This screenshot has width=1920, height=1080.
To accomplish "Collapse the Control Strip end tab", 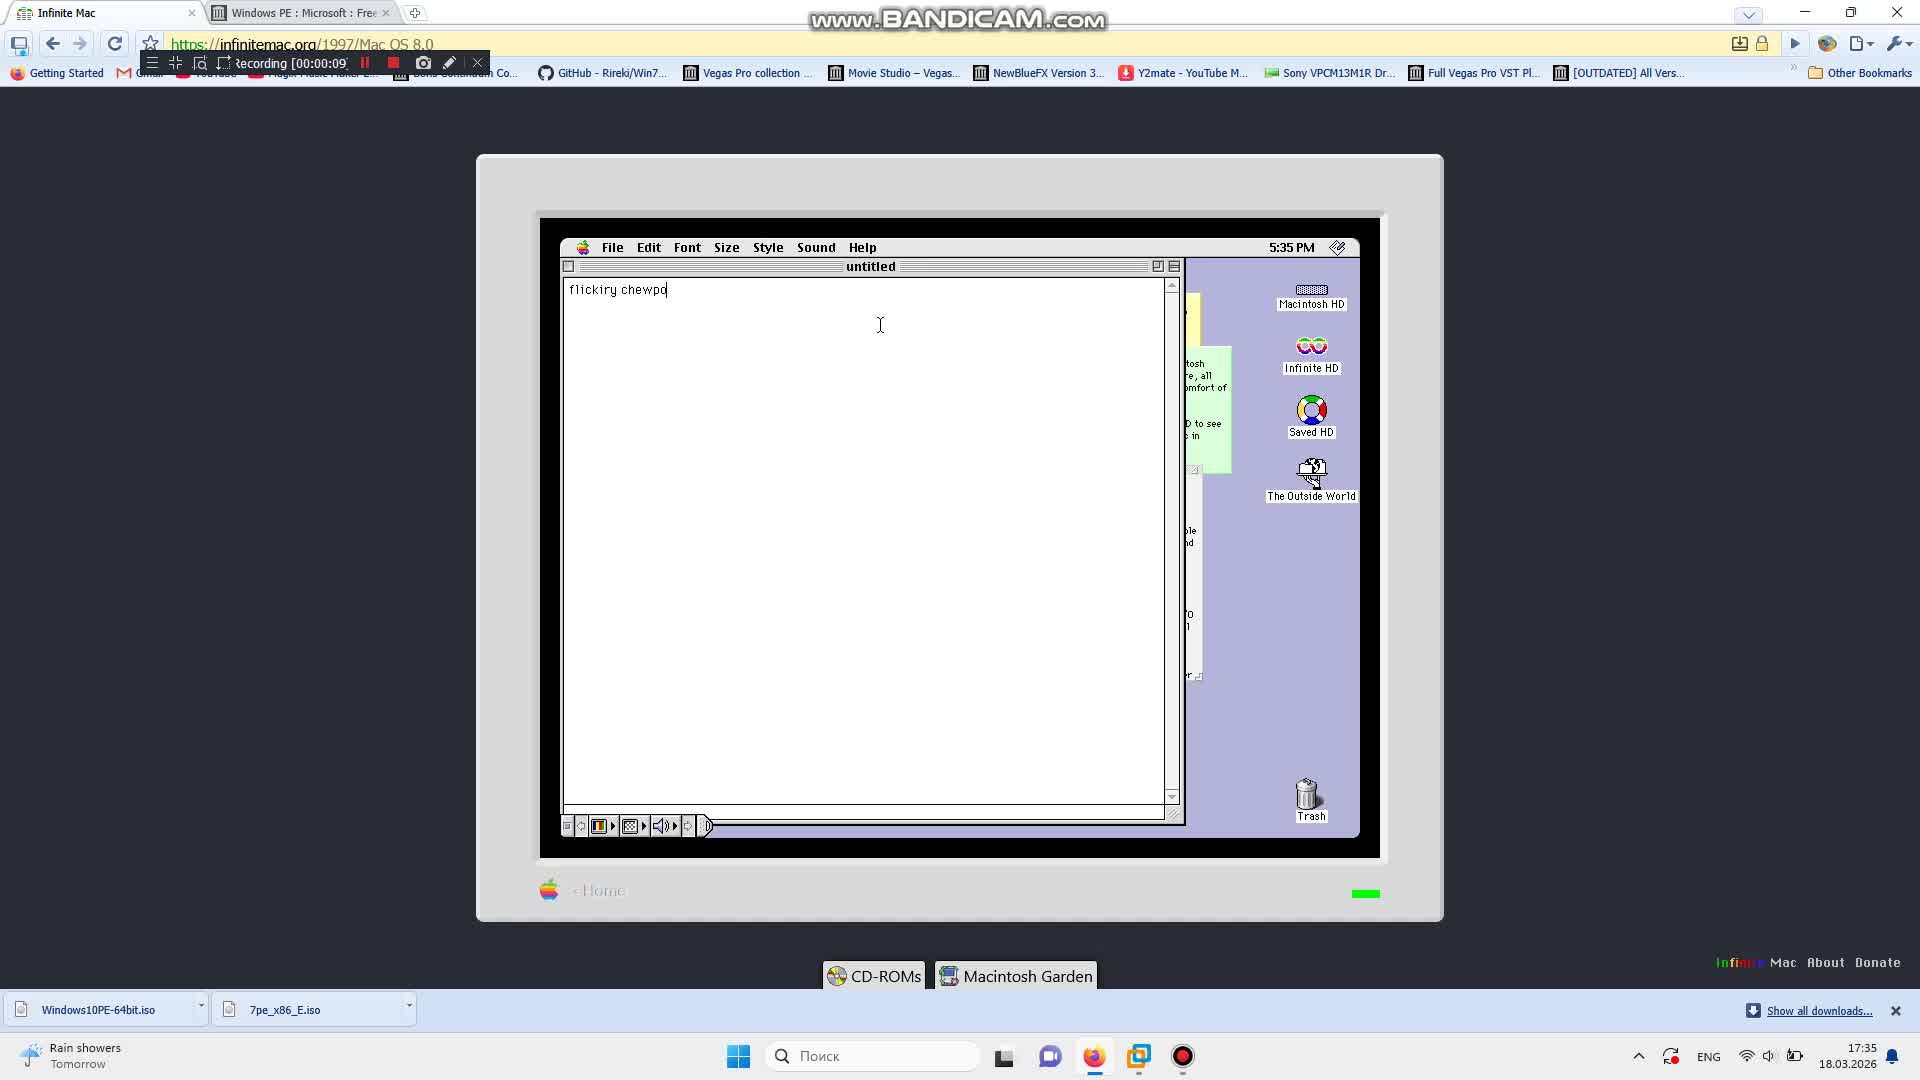I will (x=706, y=826).
